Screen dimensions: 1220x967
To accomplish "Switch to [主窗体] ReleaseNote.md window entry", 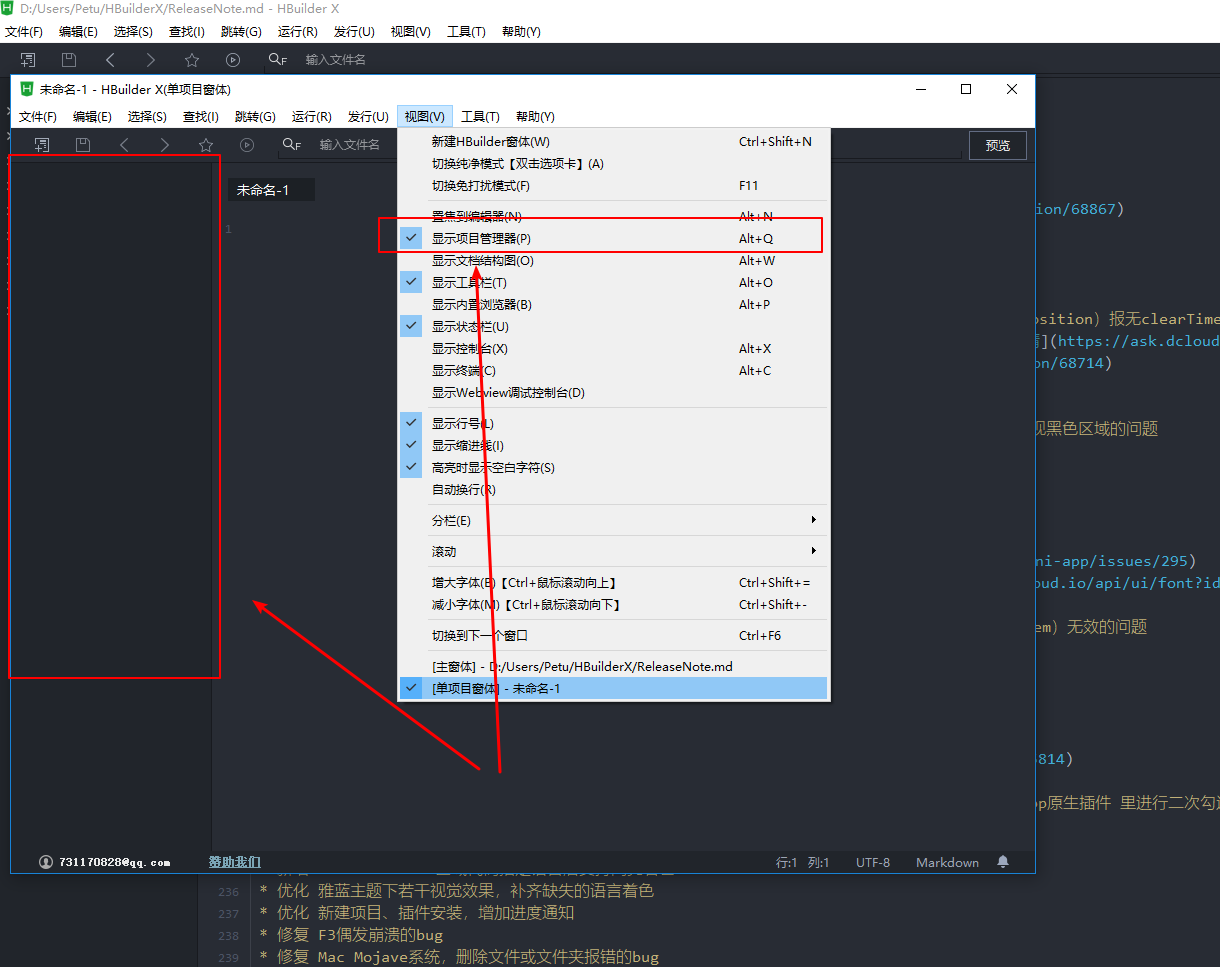I will [613, 667].
